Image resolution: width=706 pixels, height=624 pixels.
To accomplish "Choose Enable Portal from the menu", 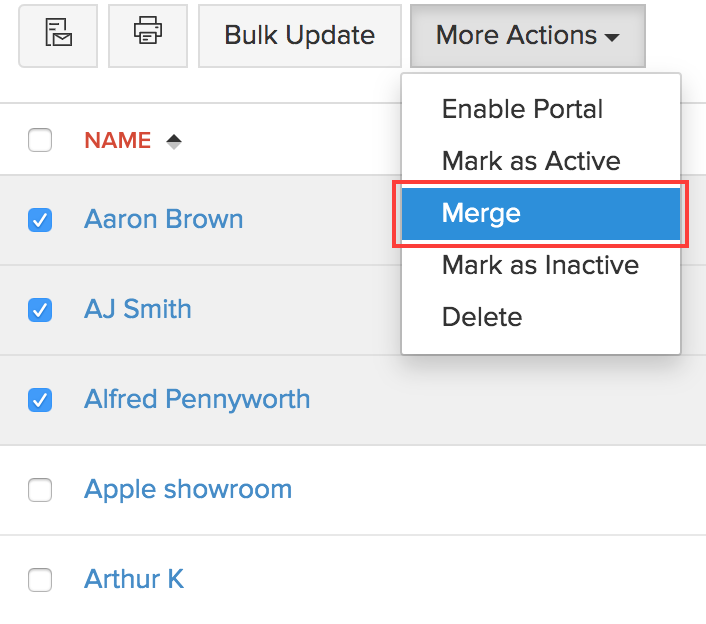I will (x=522, y=109).
